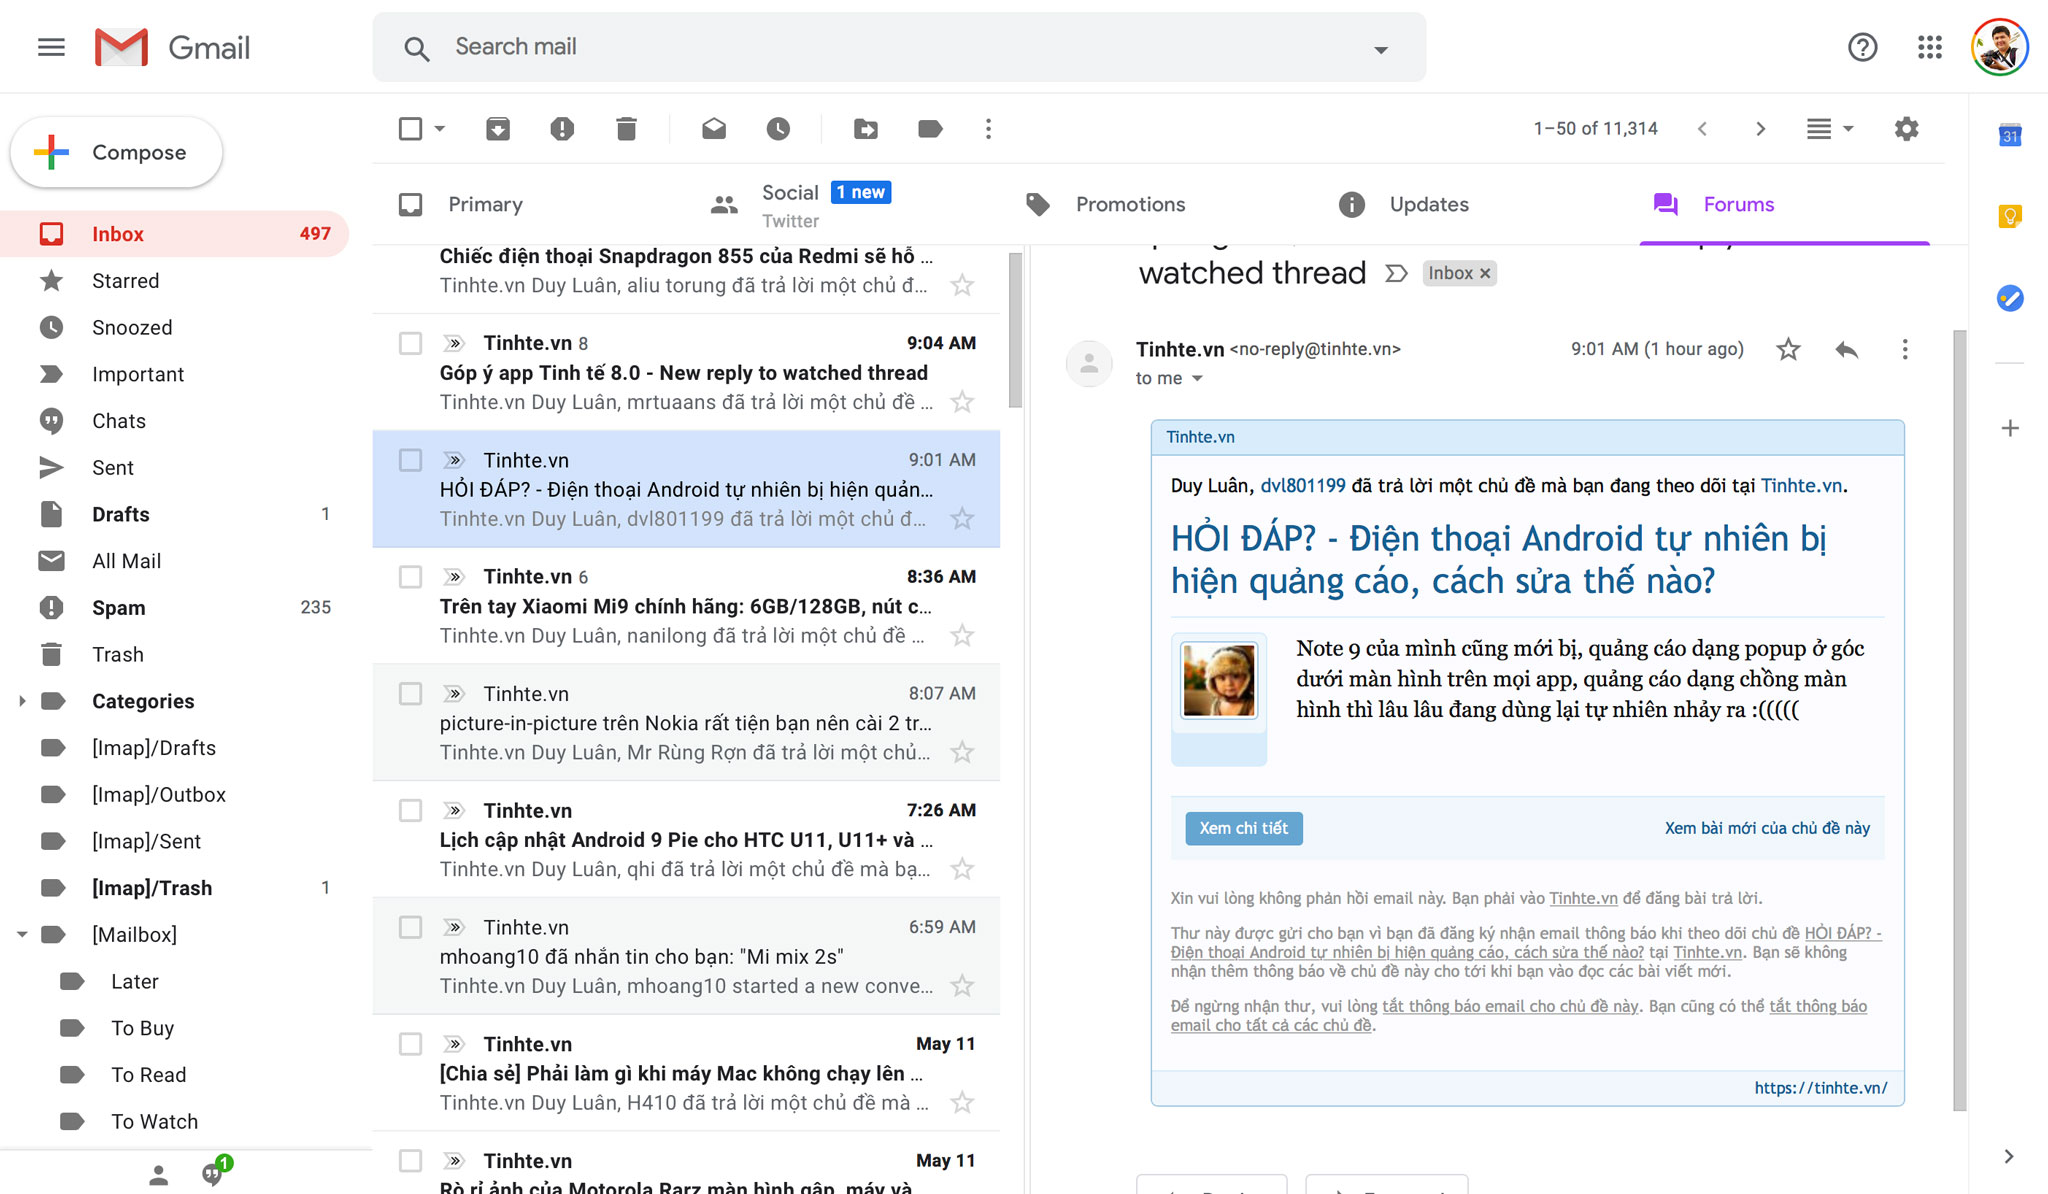The height and width of the screenshot is (1194, 2048).
Task: Report spam with the exclamation icon
Action: tap(562, 129)
